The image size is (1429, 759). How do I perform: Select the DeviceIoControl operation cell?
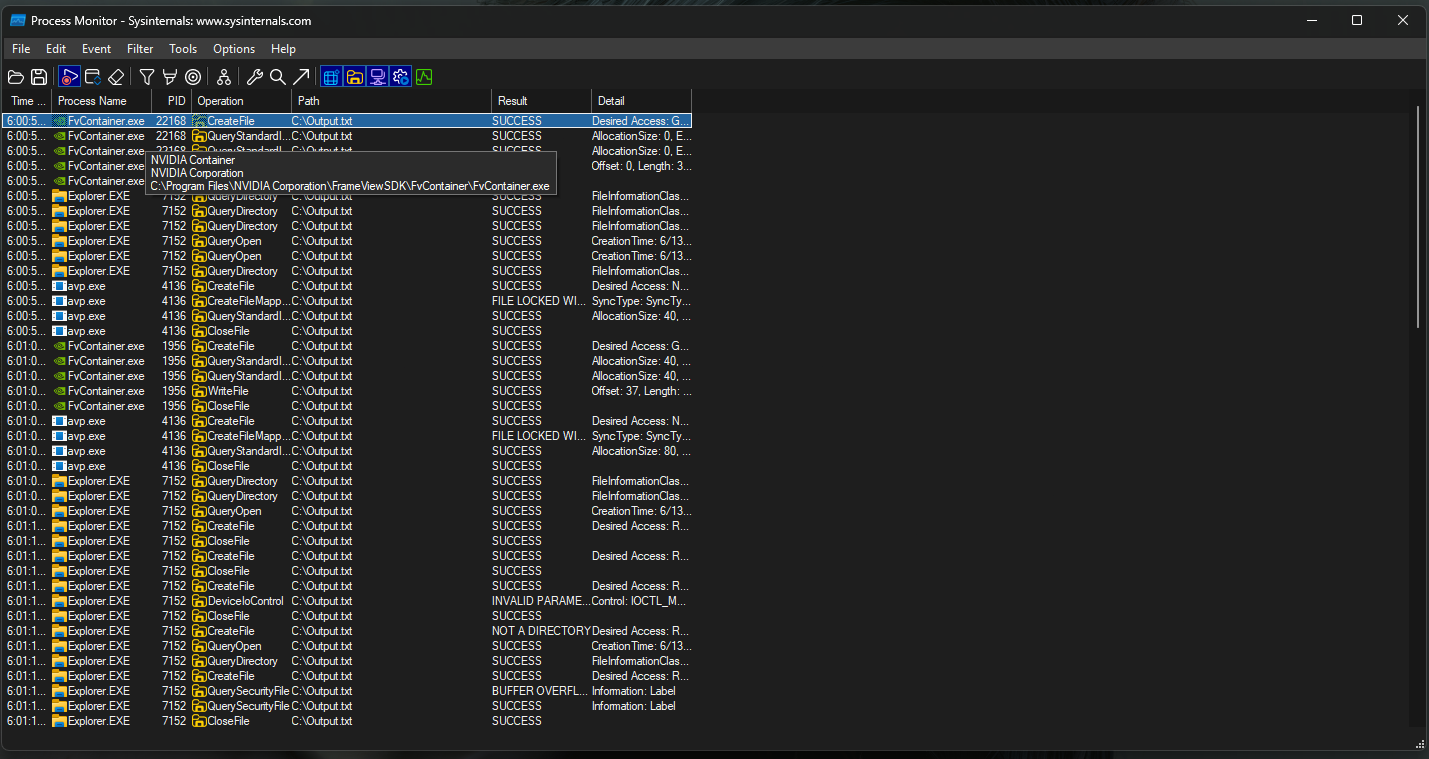[245, 601]
